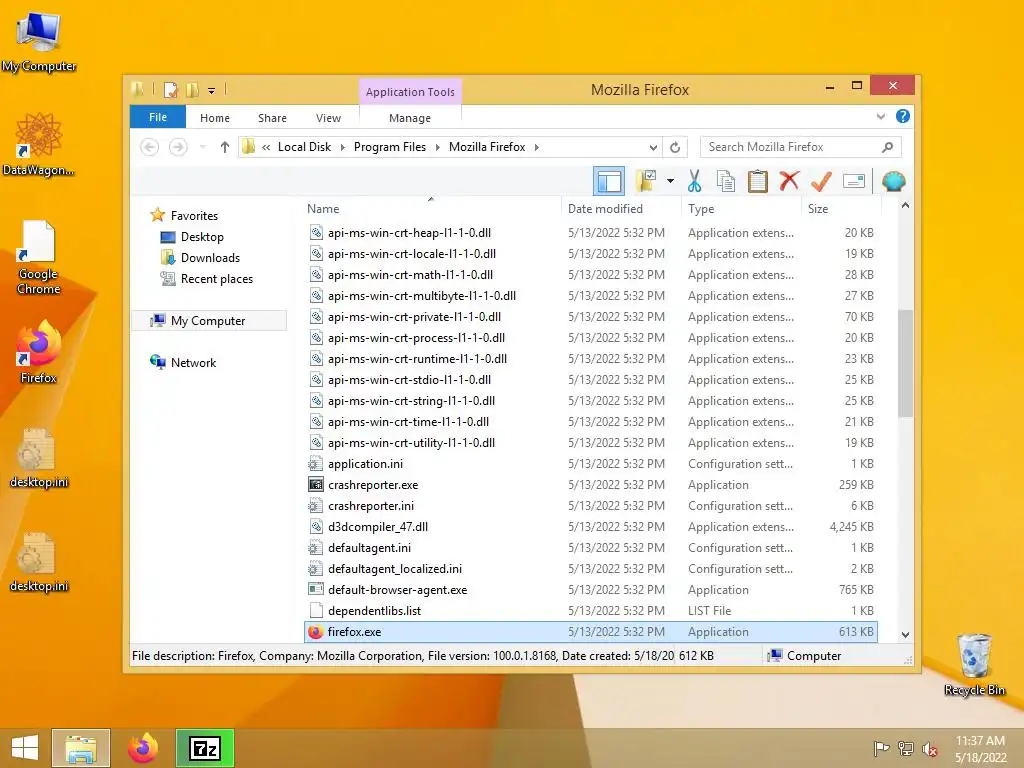Switch to the Home ribbon tab
This screenshot has width=1024, height=768.
pyautogui.click(x=215, y=118)
